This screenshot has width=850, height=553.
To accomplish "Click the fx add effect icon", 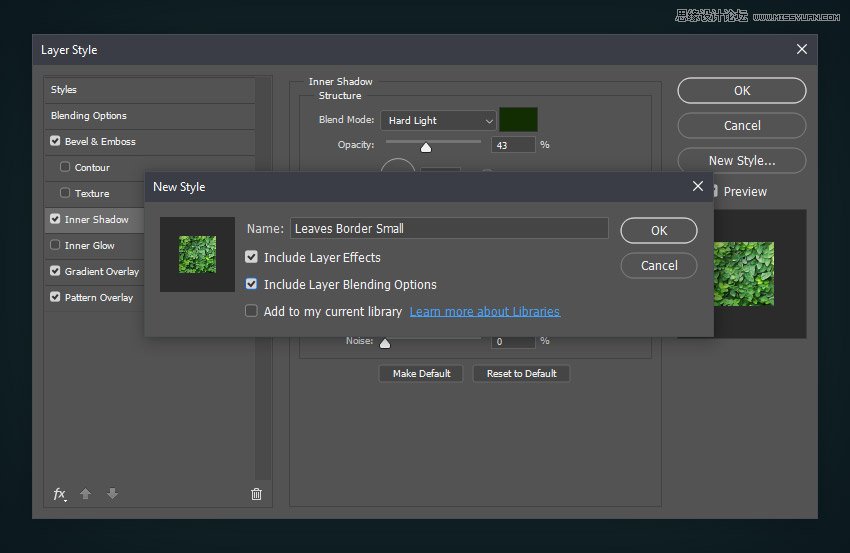I will pyautogui.click(x=59, y=494).
